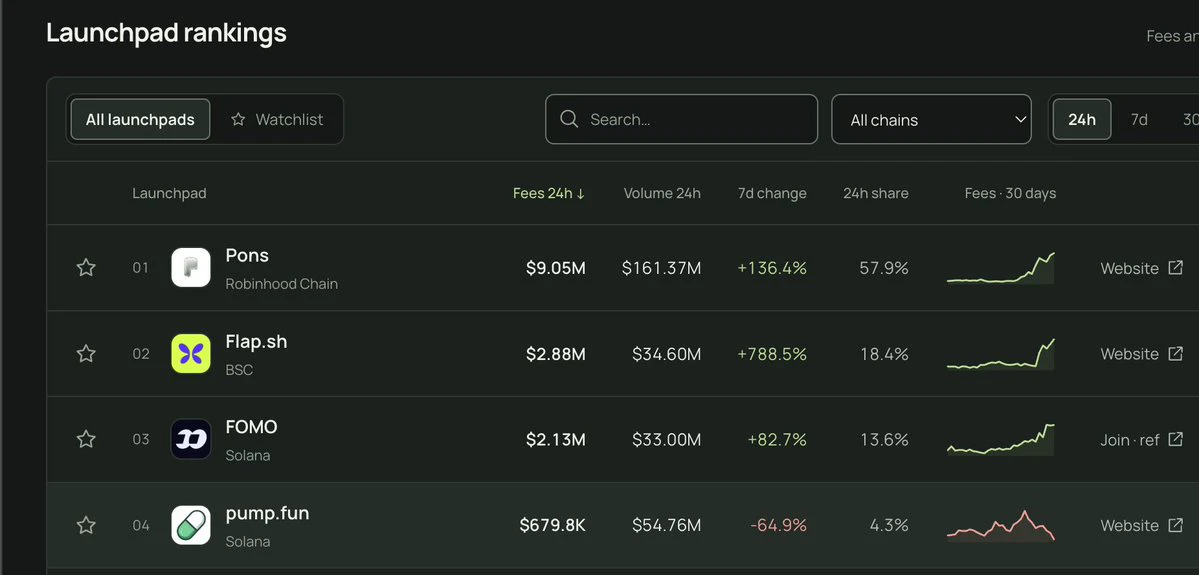Click the Pons launchpad logo
This screenshot has width=1199, height=575.
[190, 268]
